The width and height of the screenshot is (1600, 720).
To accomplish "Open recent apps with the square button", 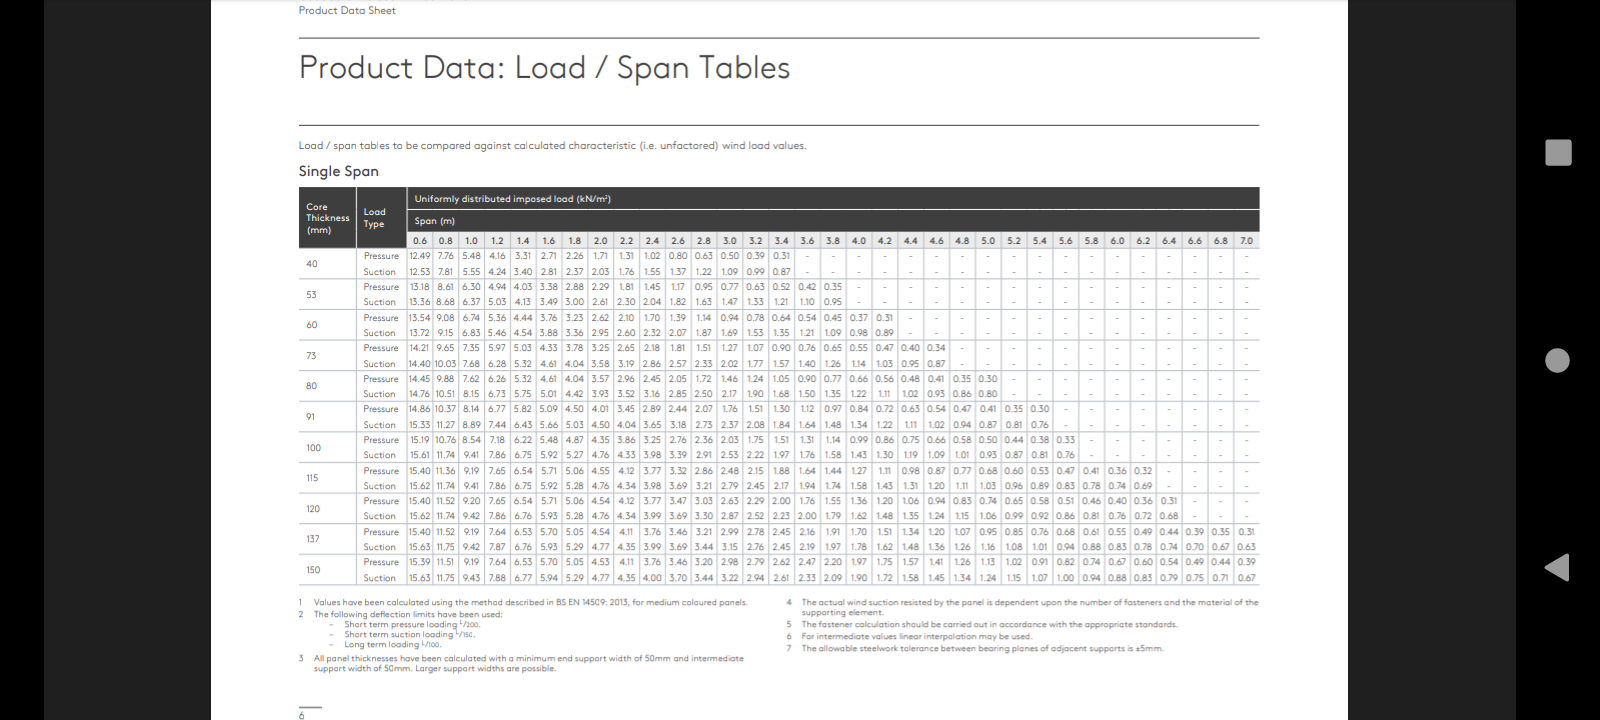I will [1558, 152].
